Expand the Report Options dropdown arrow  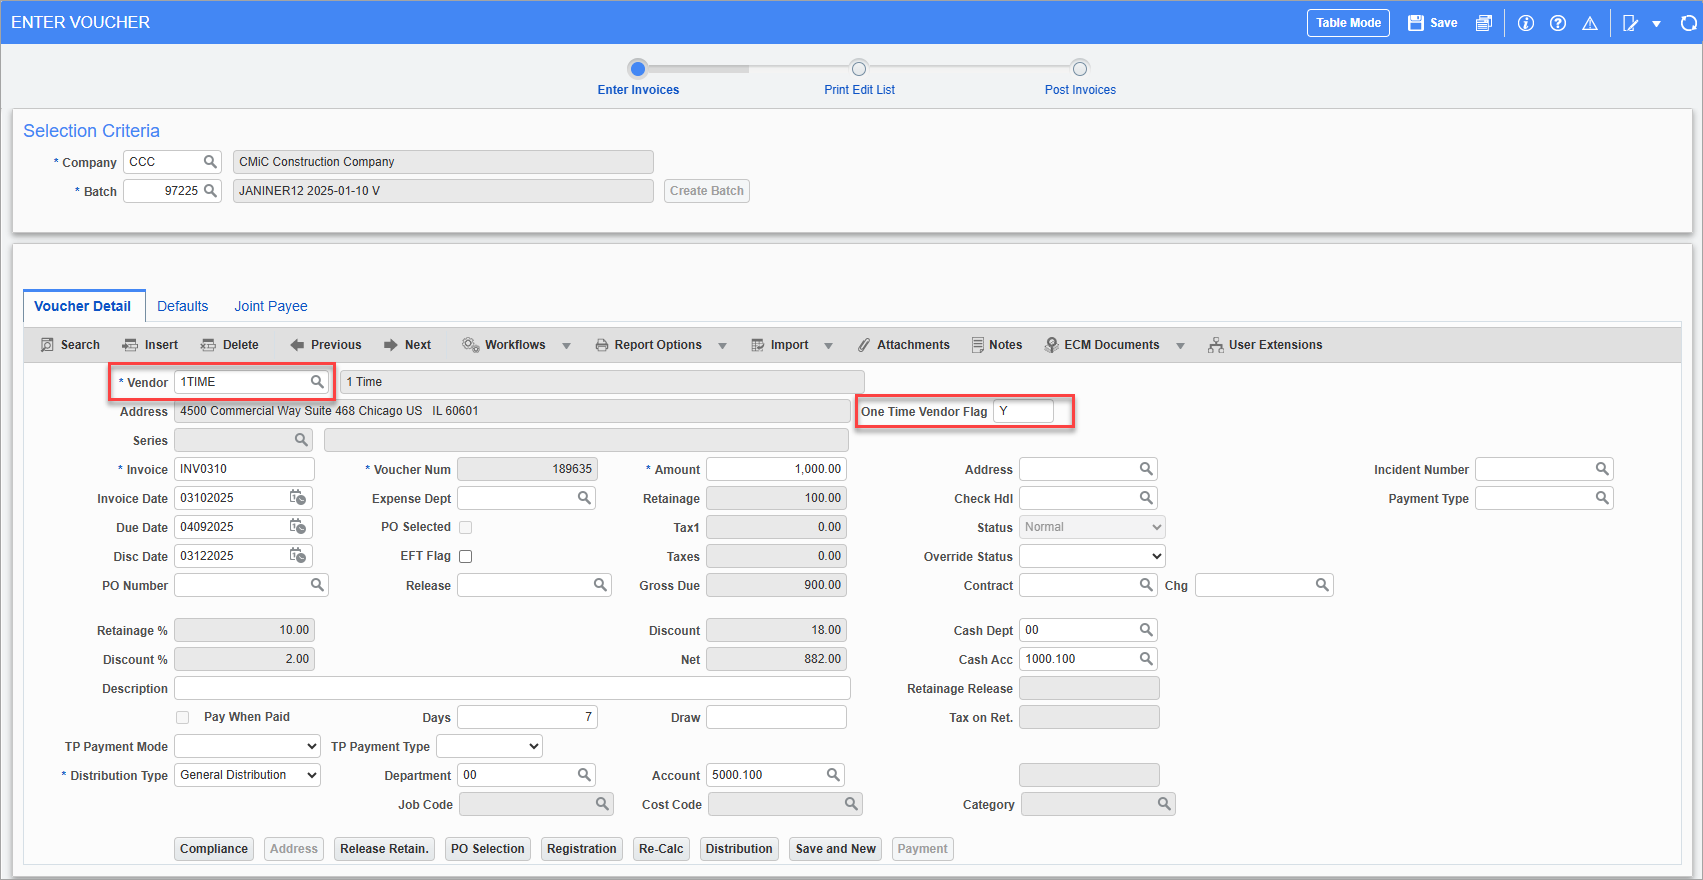[722, 346]
